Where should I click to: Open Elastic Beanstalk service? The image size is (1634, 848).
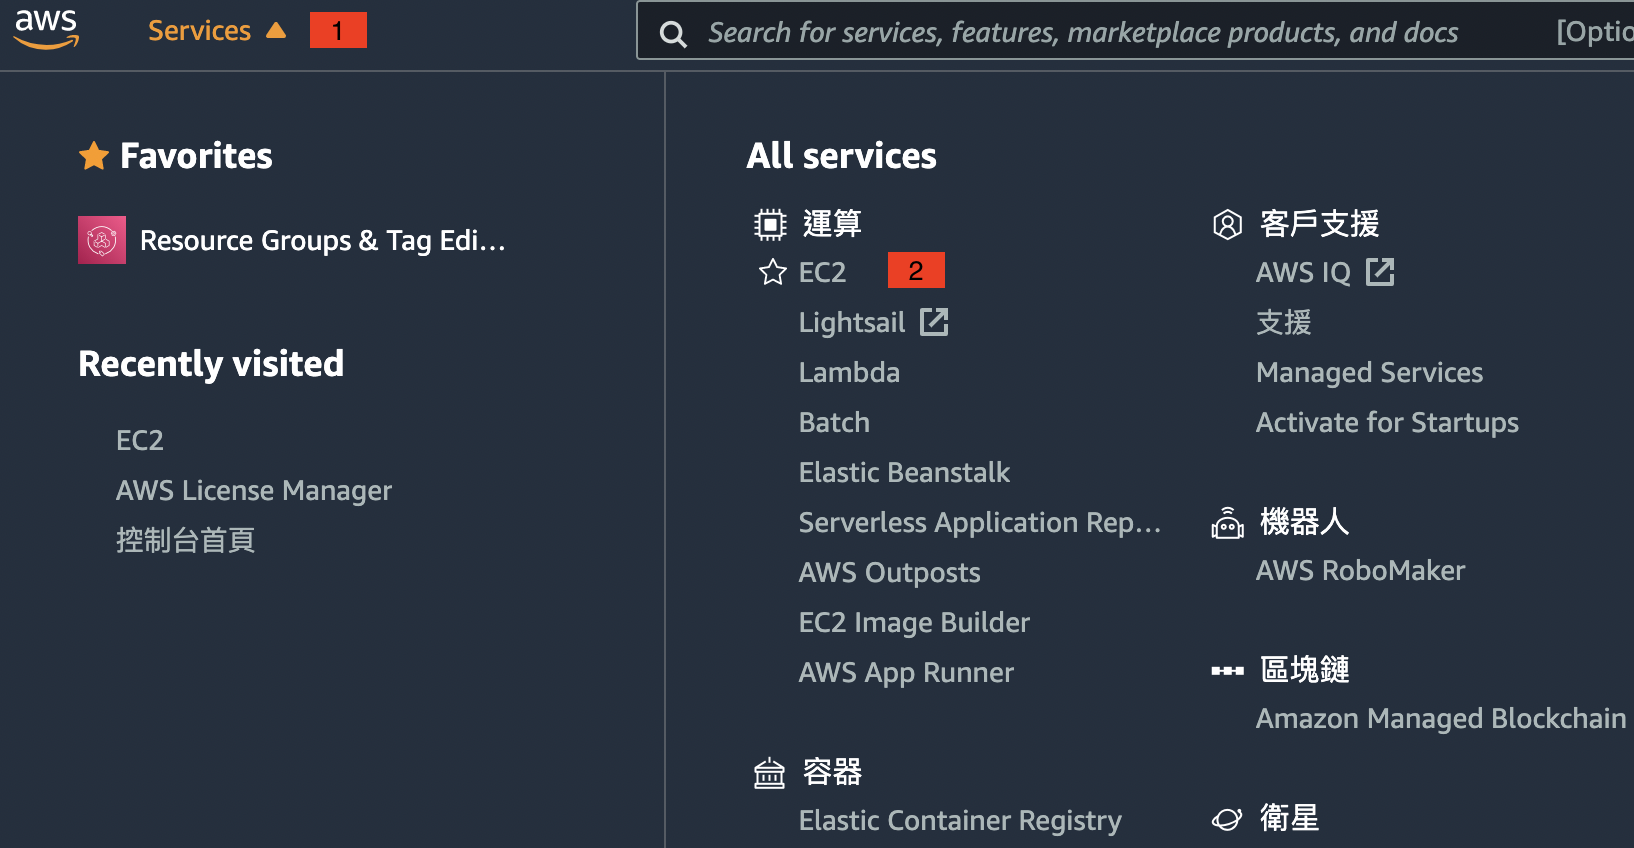[x=904, y=472]
